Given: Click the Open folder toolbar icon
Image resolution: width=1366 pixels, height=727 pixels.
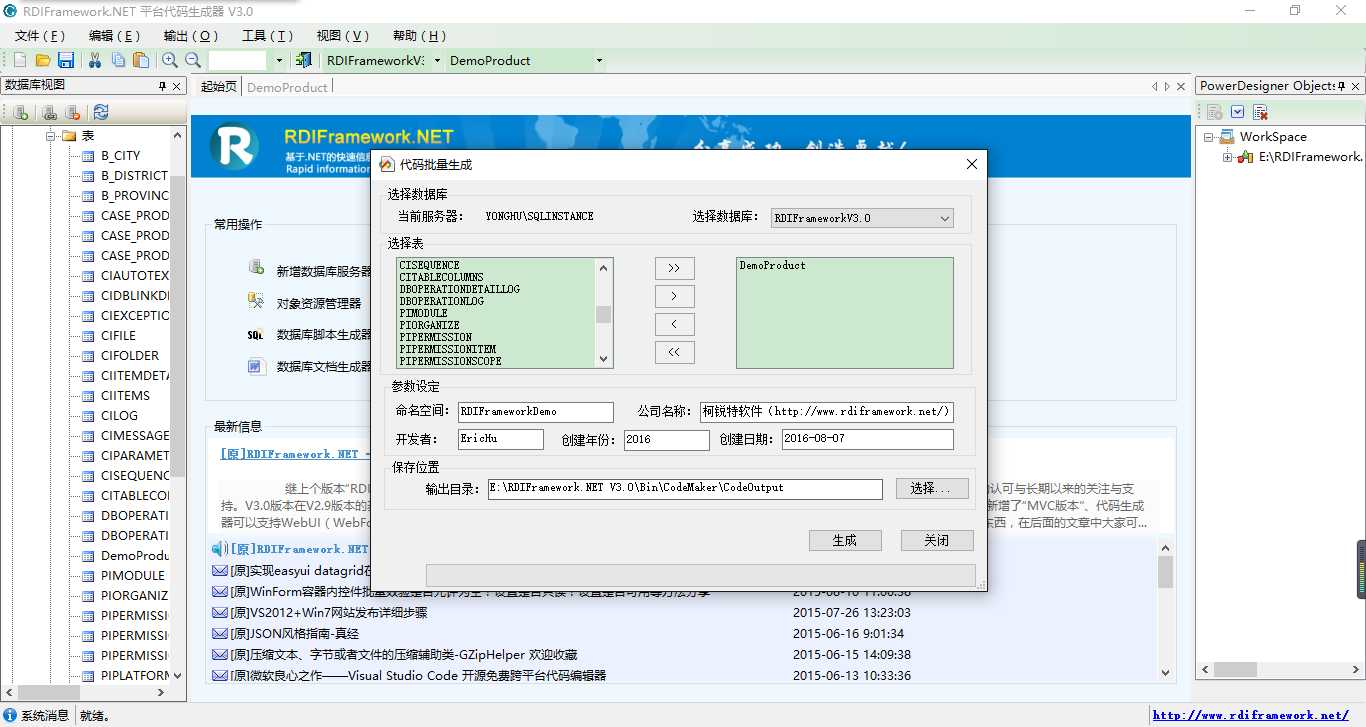Looking at the screenshot, I should coord(43,60).
